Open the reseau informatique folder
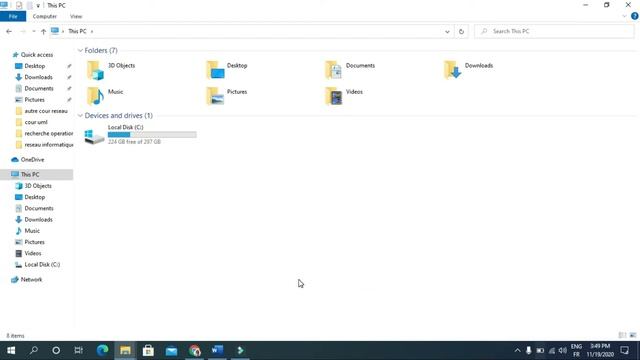Screen dimensions: 640x360 pyautogui.click(x=49, y=144)
